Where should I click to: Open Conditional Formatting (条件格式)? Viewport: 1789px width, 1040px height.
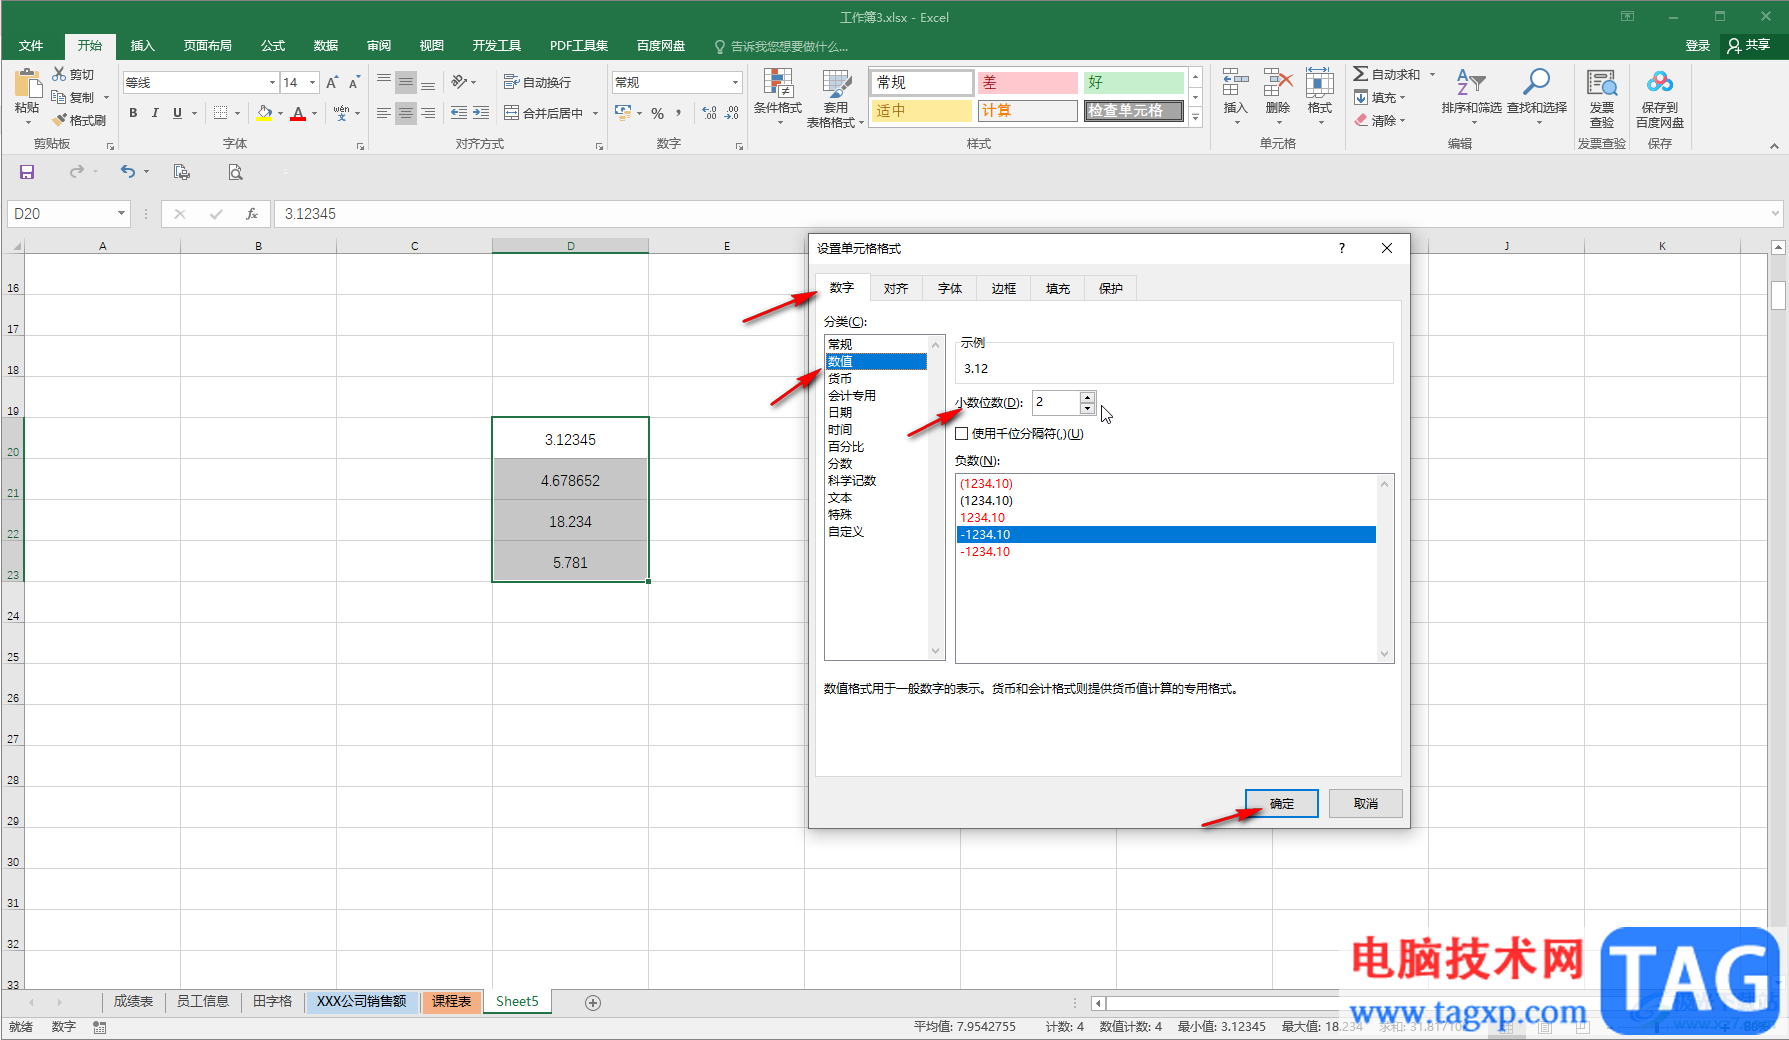(778, 98)
